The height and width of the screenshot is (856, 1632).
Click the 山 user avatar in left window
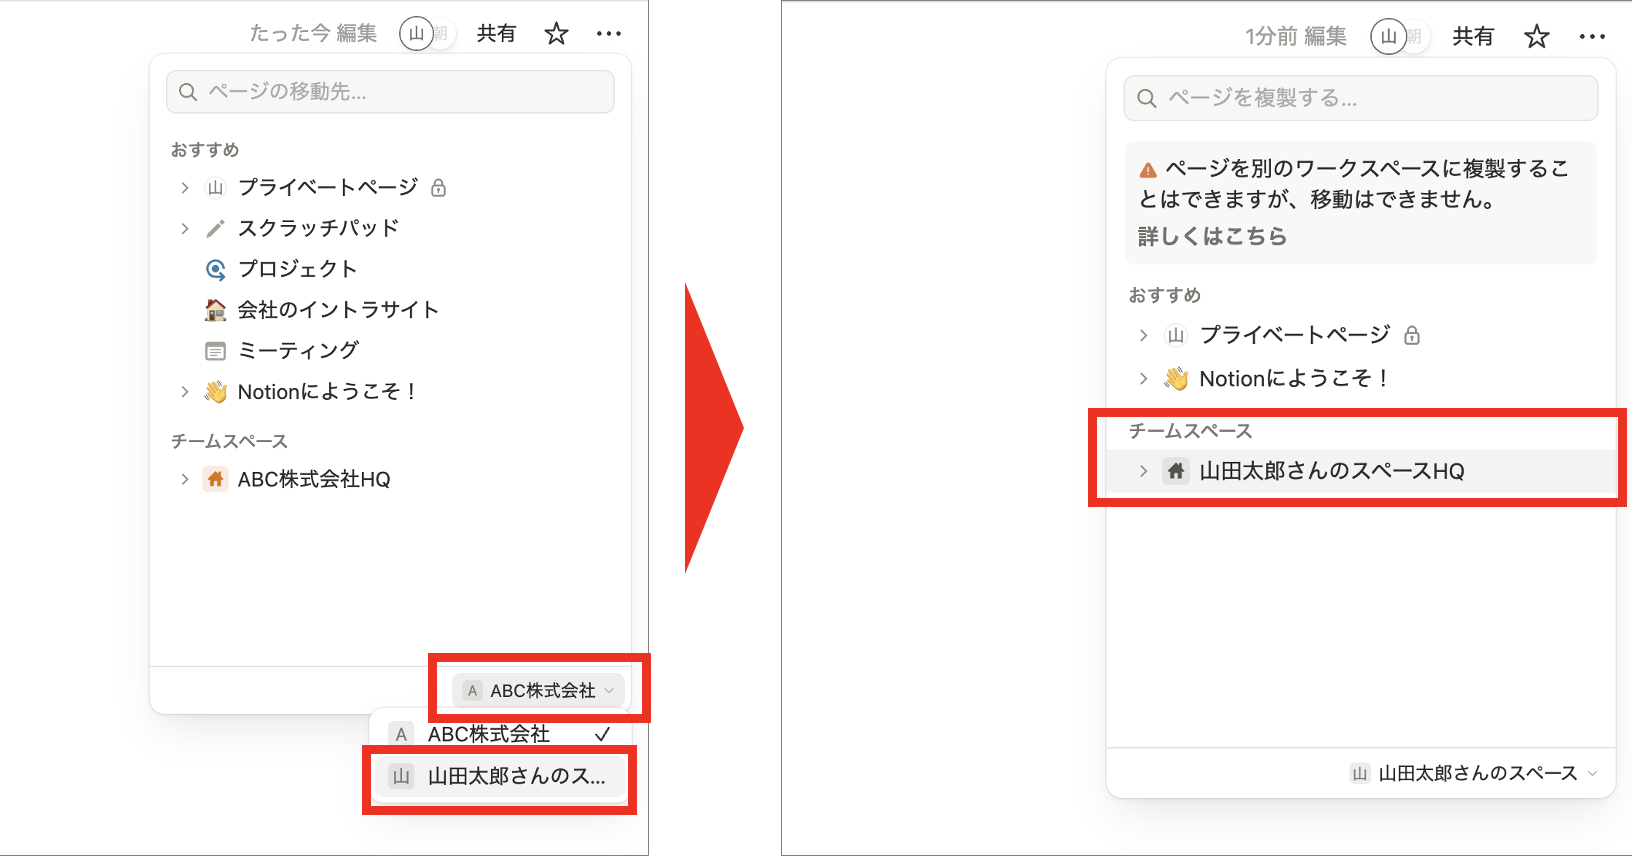point(417,34)
